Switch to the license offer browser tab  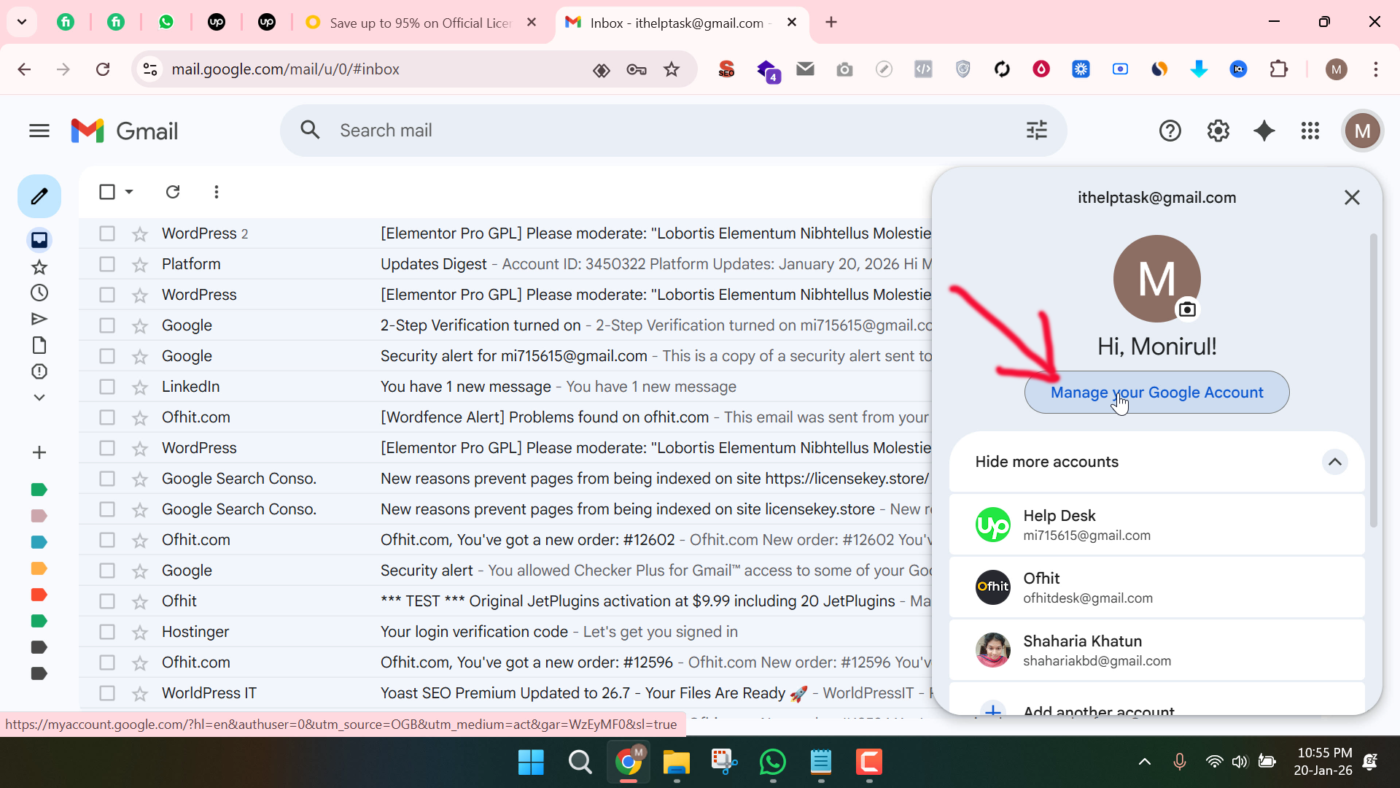click(x=420, y=20)
